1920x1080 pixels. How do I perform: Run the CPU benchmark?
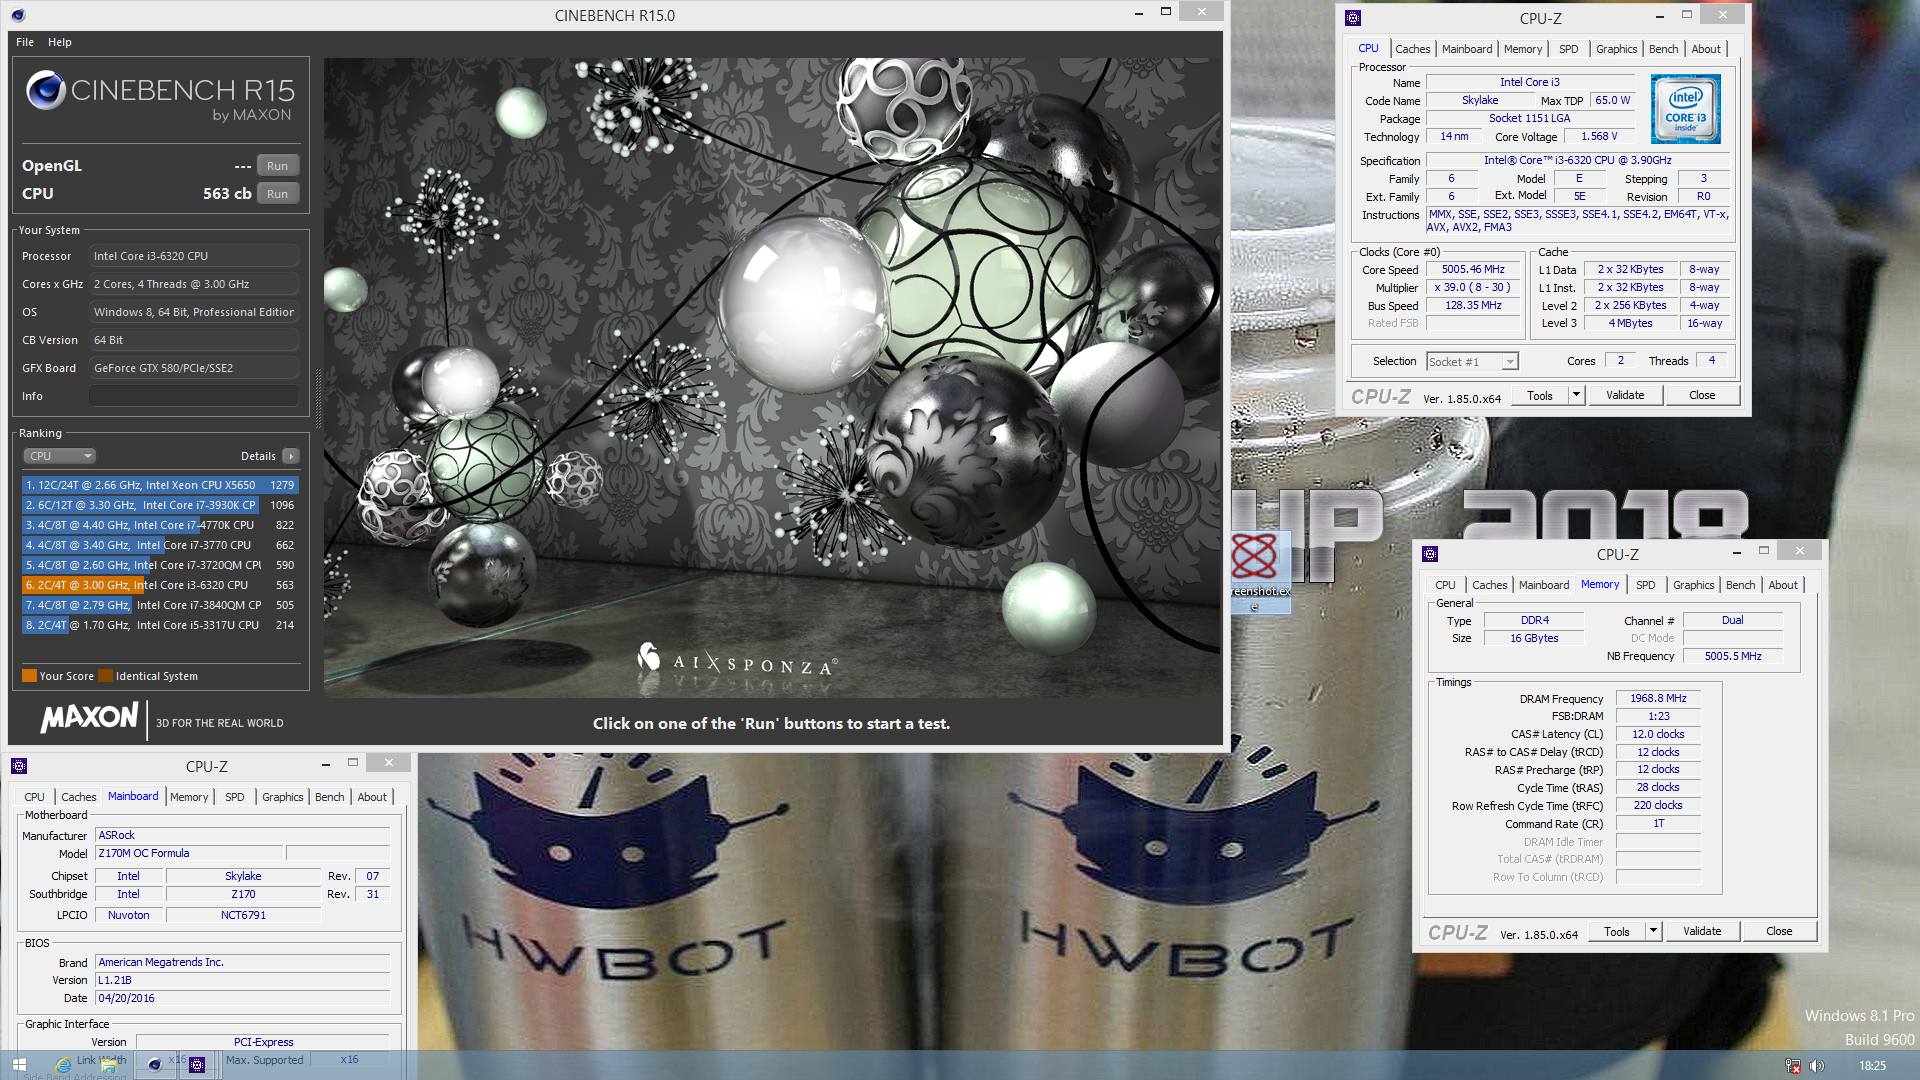(x=277, y=194)
